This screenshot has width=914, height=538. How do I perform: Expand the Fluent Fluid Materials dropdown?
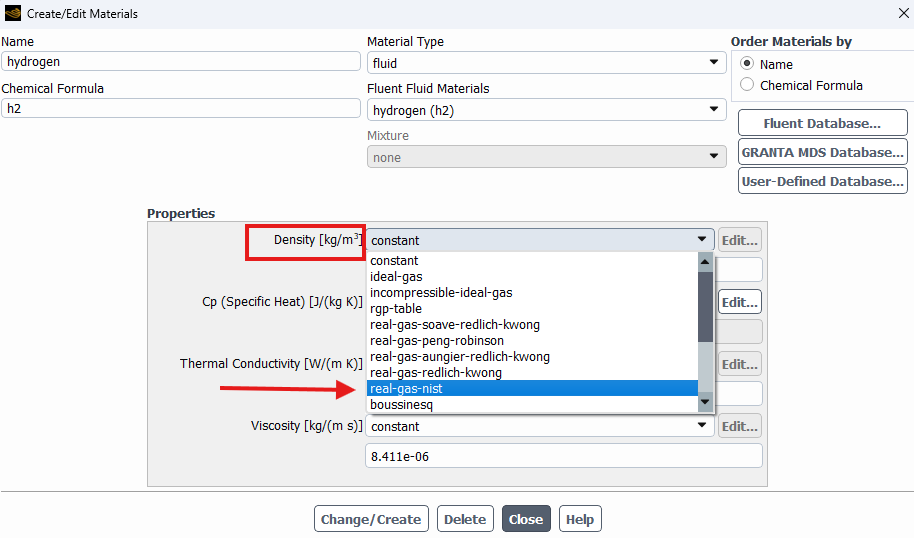pyautogui.click(x=546, y=110)
